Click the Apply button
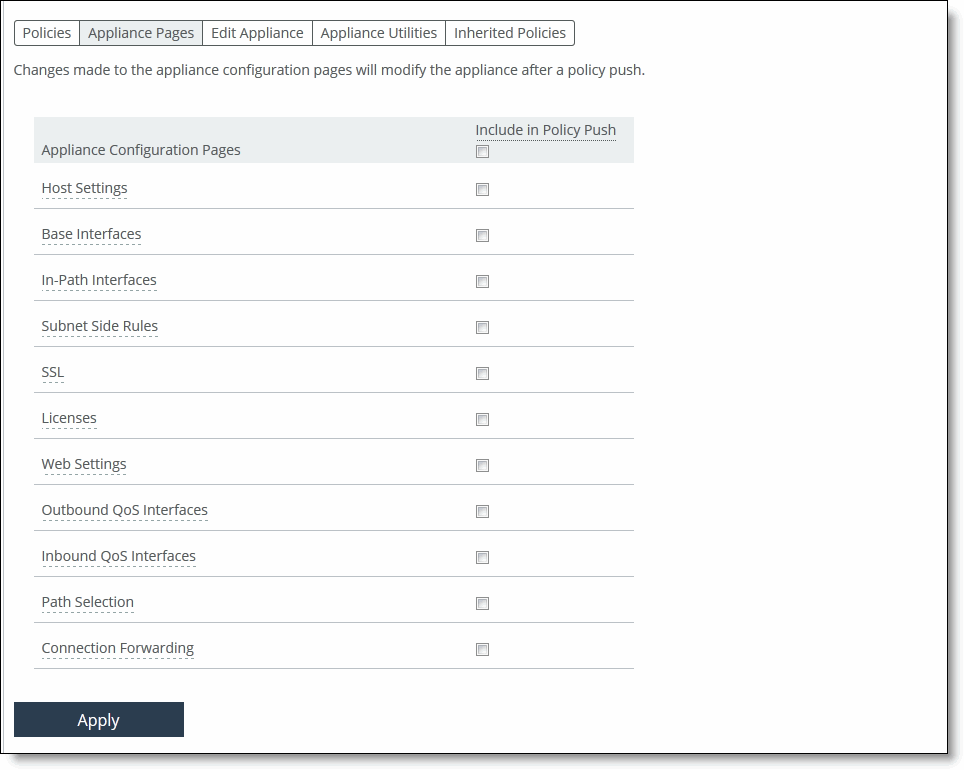The width and height of the screenshot is (964, 770). pos(98,719)
